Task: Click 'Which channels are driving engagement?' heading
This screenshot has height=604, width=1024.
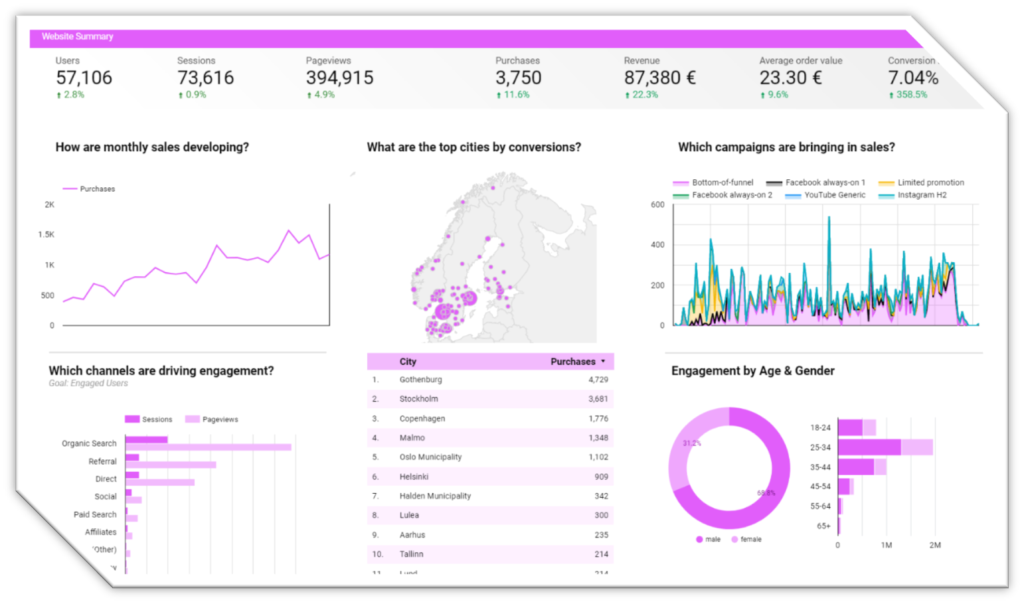Action: (x=161, y=371)
